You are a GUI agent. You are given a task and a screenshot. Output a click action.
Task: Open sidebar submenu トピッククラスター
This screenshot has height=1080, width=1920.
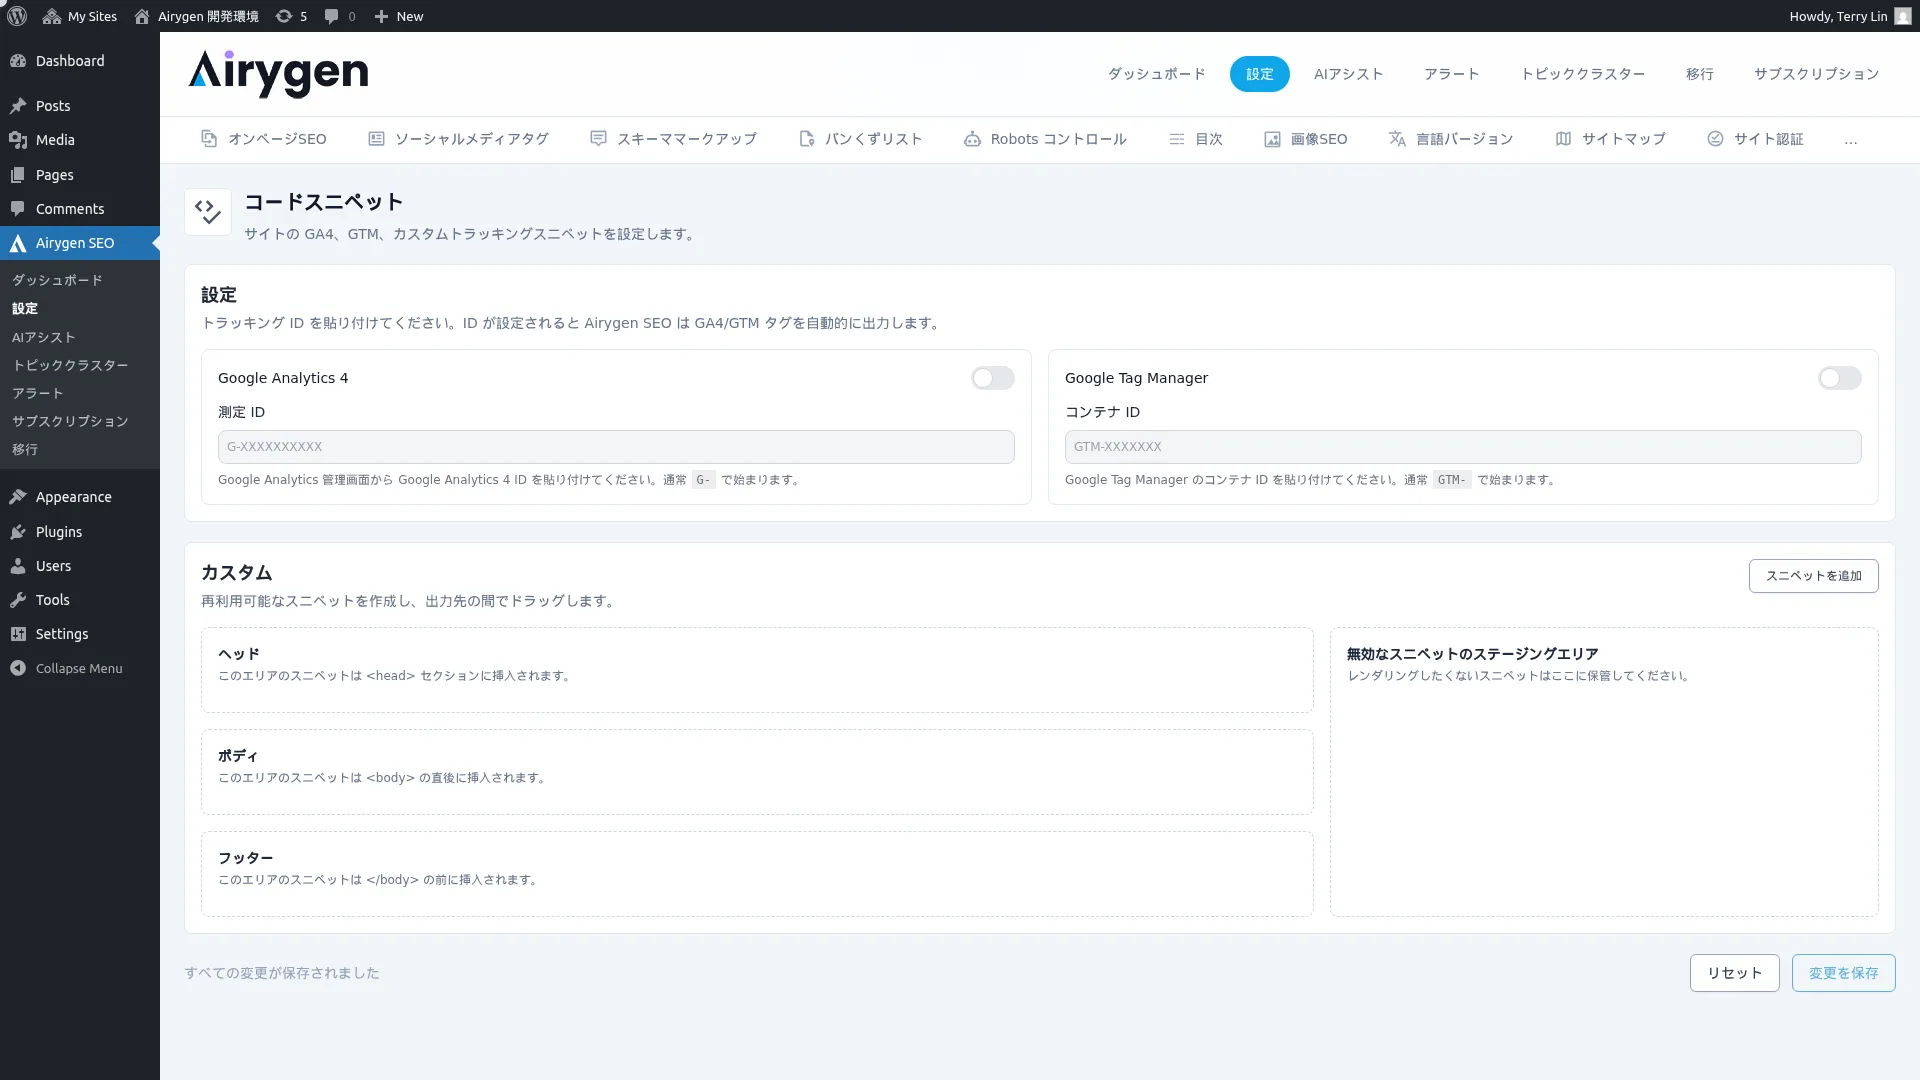pos(70,365)
